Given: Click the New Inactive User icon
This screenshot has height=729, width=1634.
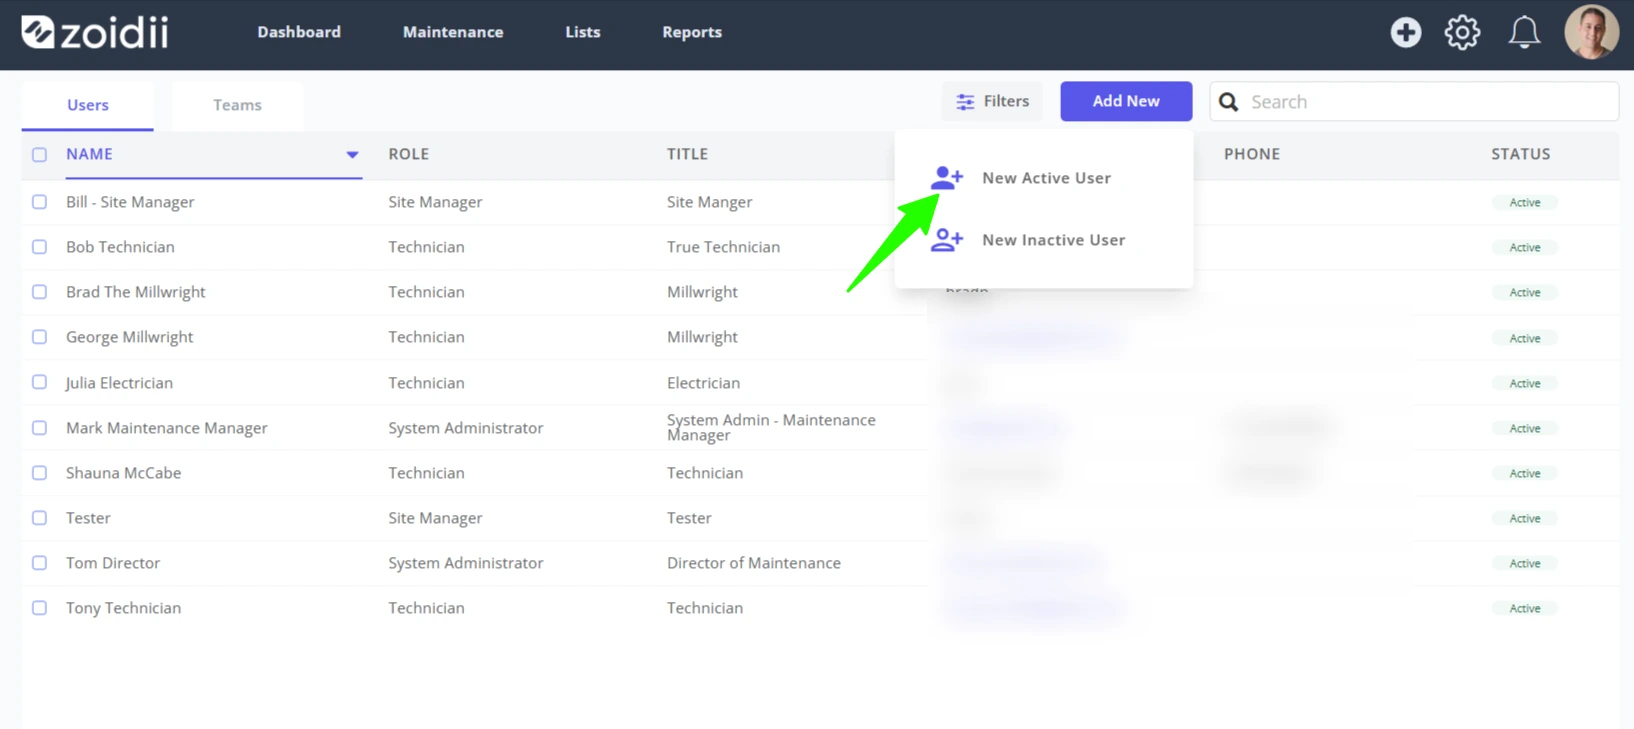Looking at the screenshot, I should 946,240.
